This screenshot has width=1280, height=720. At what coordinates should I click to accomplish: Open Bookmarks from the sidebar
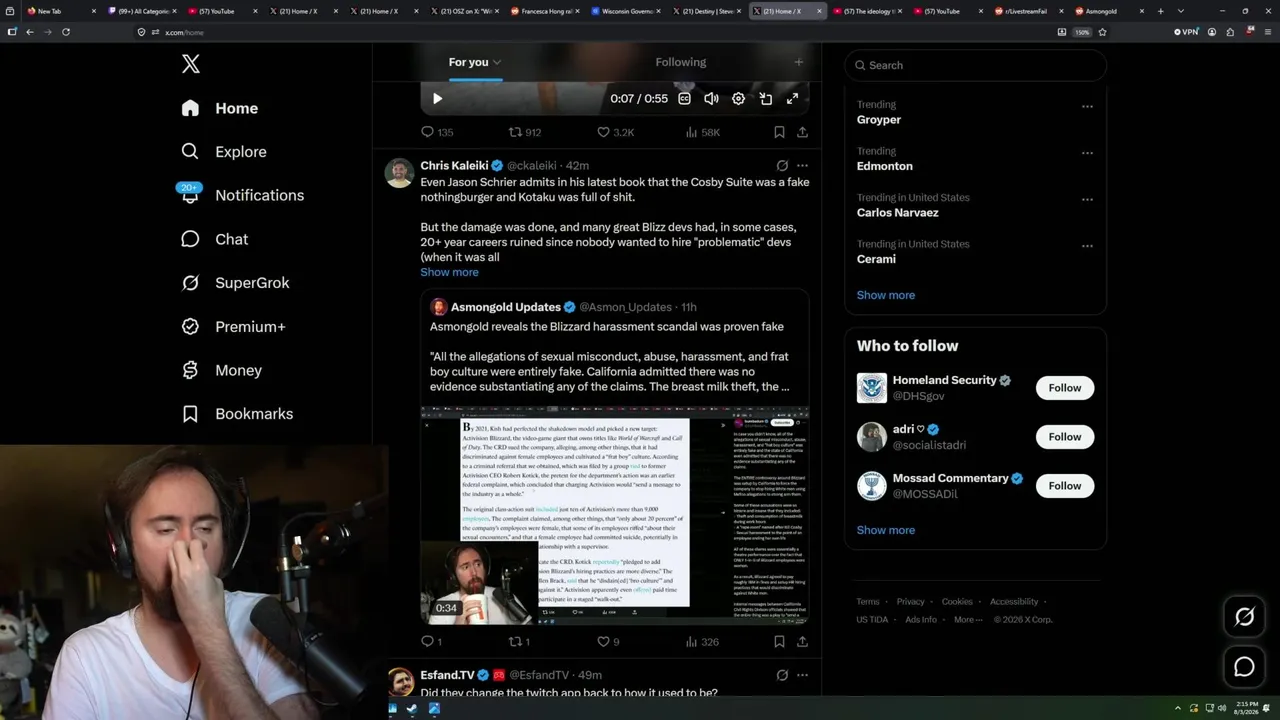tap(237, 414)
